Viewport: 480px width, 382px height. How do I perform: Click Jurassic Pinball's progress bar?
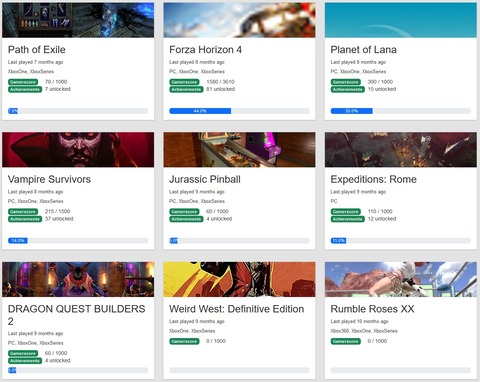pyautogui.click(x=239, y=241)
